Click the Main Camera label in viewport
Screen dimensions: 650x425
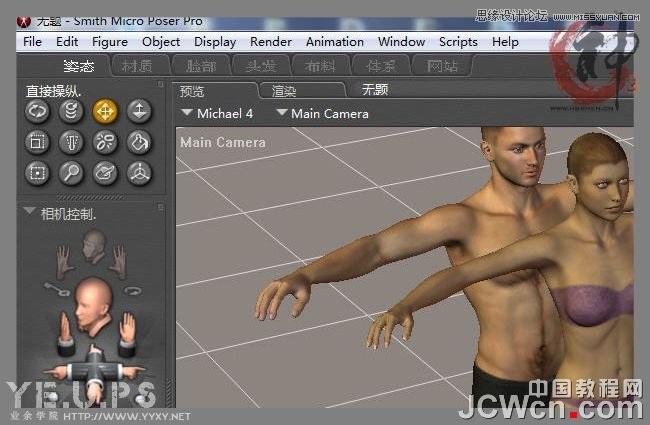(x=222, y=142)
